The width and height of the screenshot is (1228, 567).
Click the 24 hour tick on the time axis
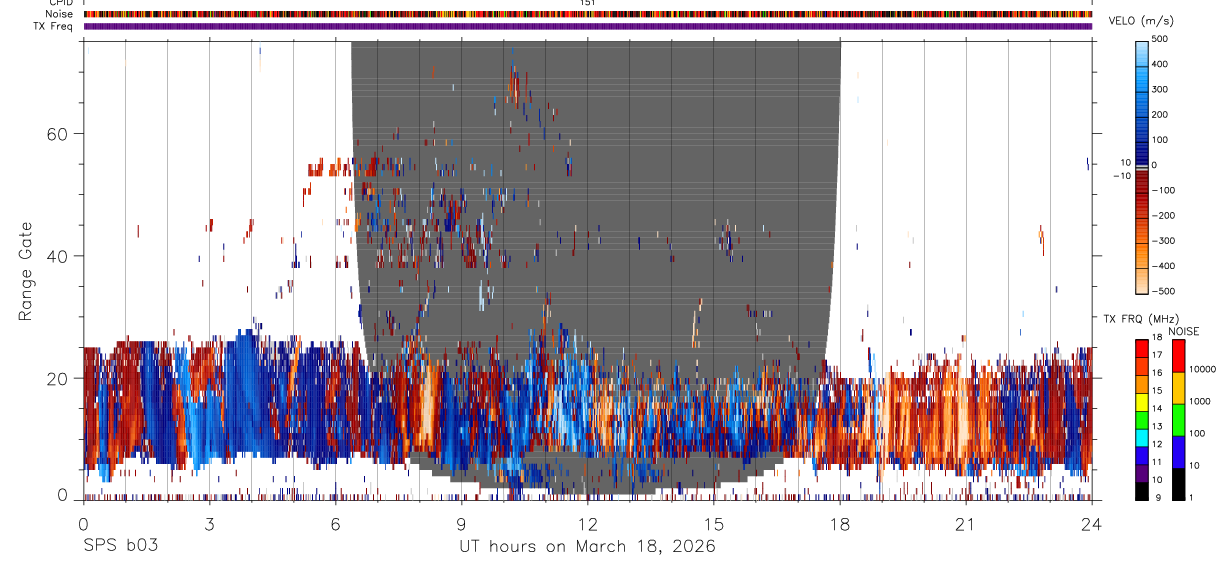tap(1091, 523)
